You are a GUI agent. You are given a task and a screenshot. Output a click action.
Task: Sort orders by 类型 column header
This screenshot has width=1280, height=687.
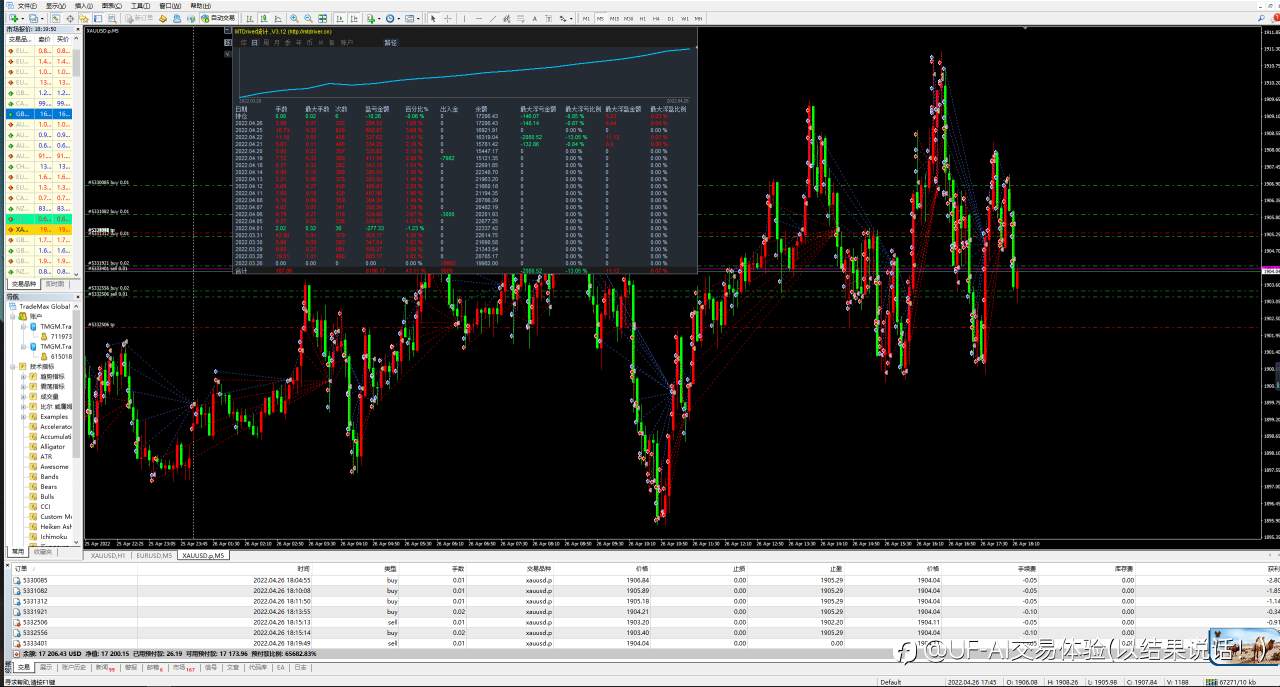tap(391, 568)
